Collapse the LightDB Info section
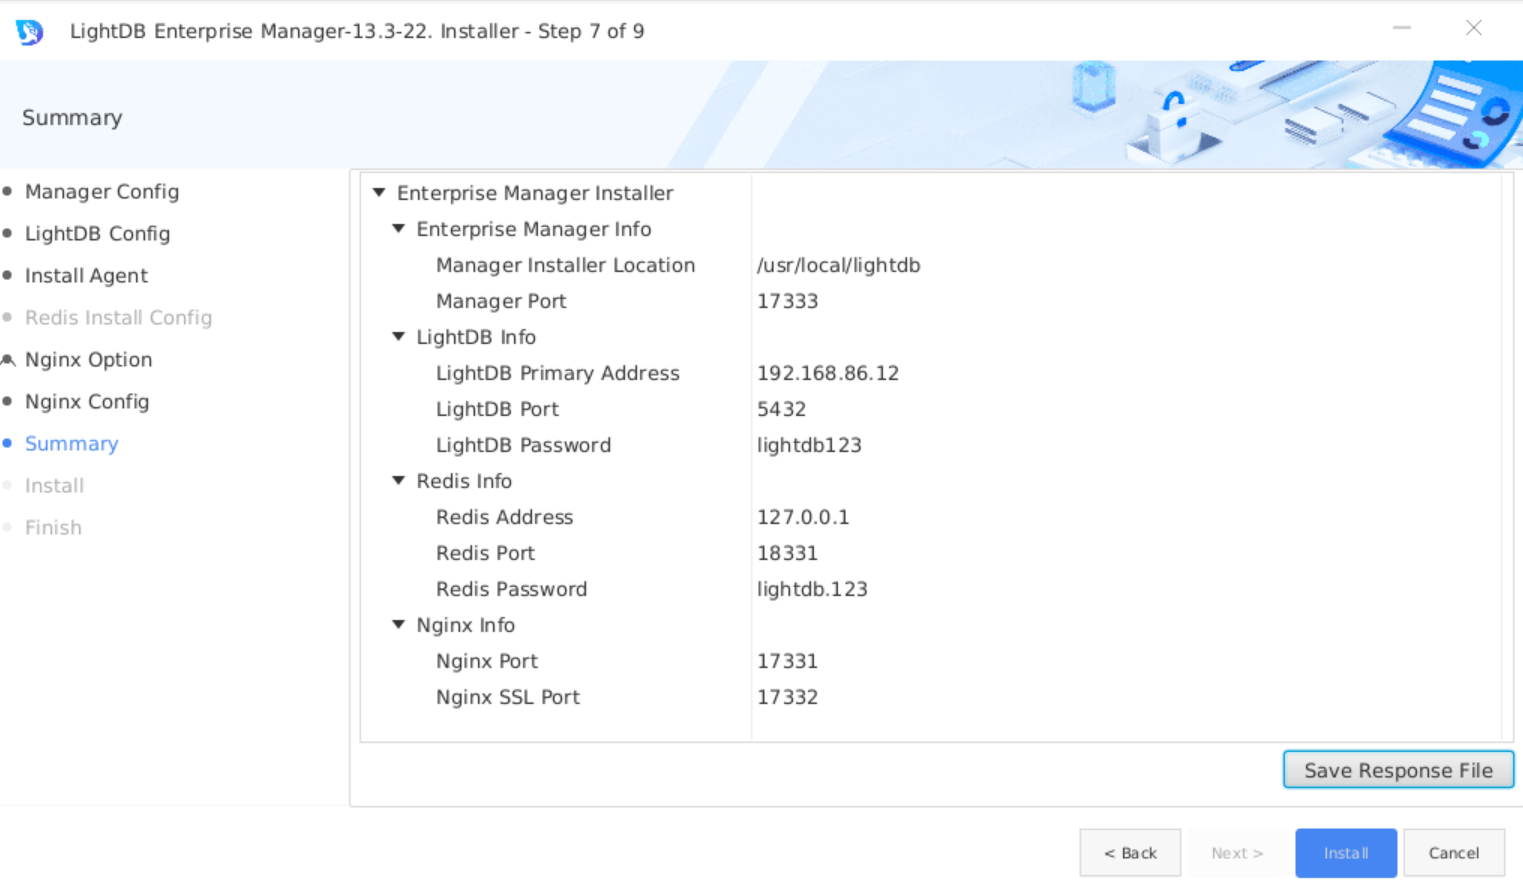 click(x=398, y=336)
